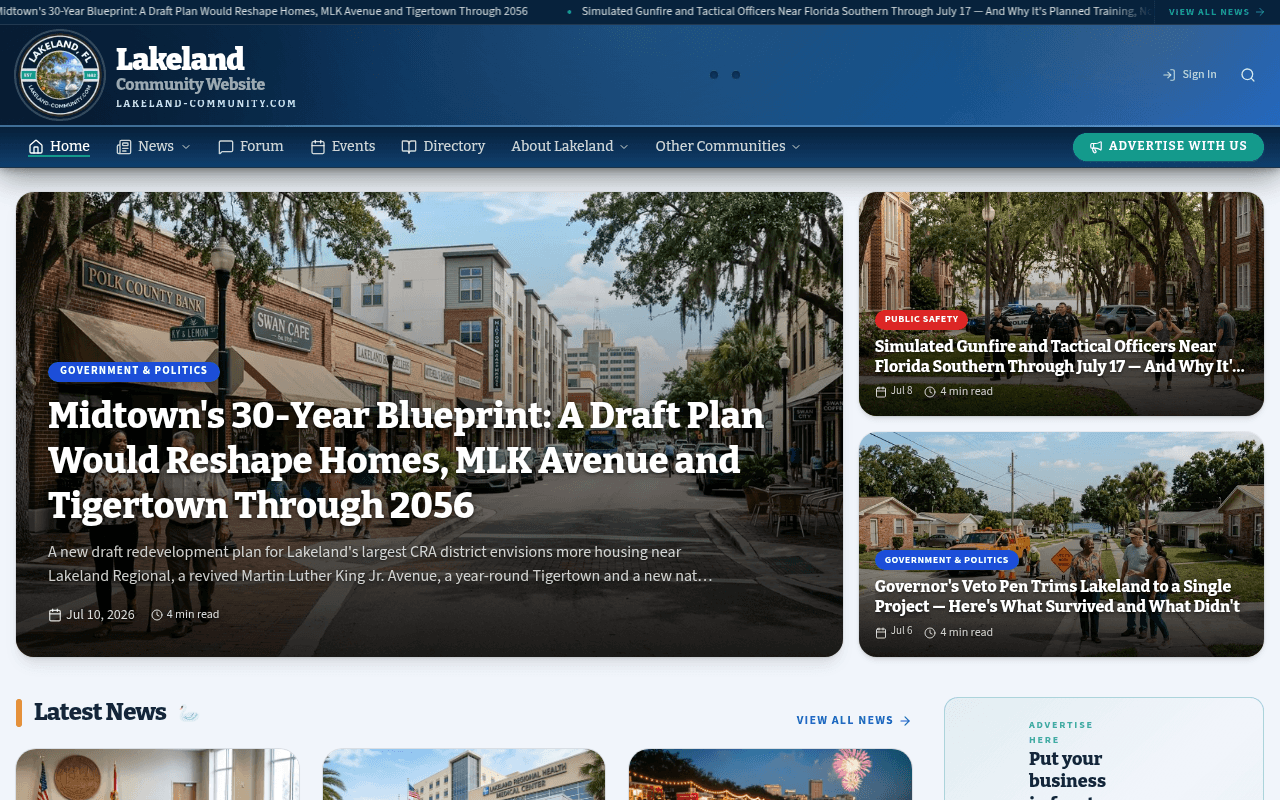The height and width of the screenshot is (800, 1280).
Task: Click the calendar icon beside Jul 8
Action: 881,391
